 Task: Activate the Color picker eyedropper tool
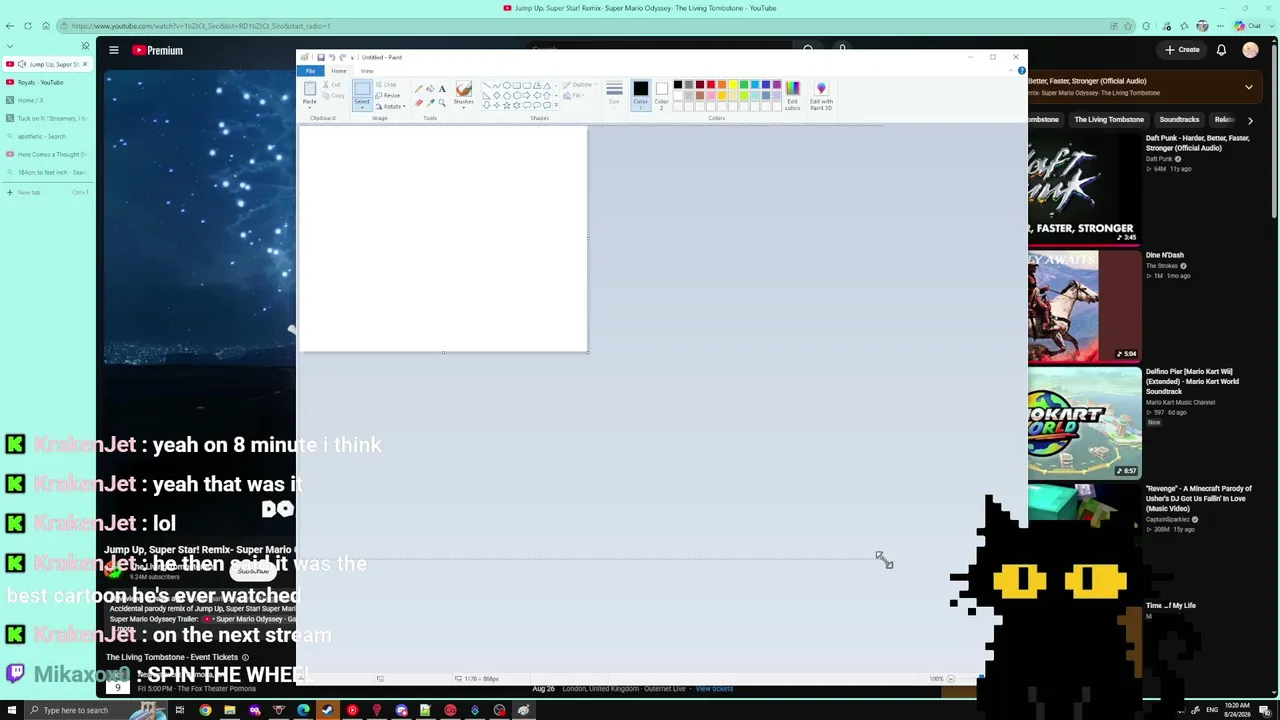[430, 102]
